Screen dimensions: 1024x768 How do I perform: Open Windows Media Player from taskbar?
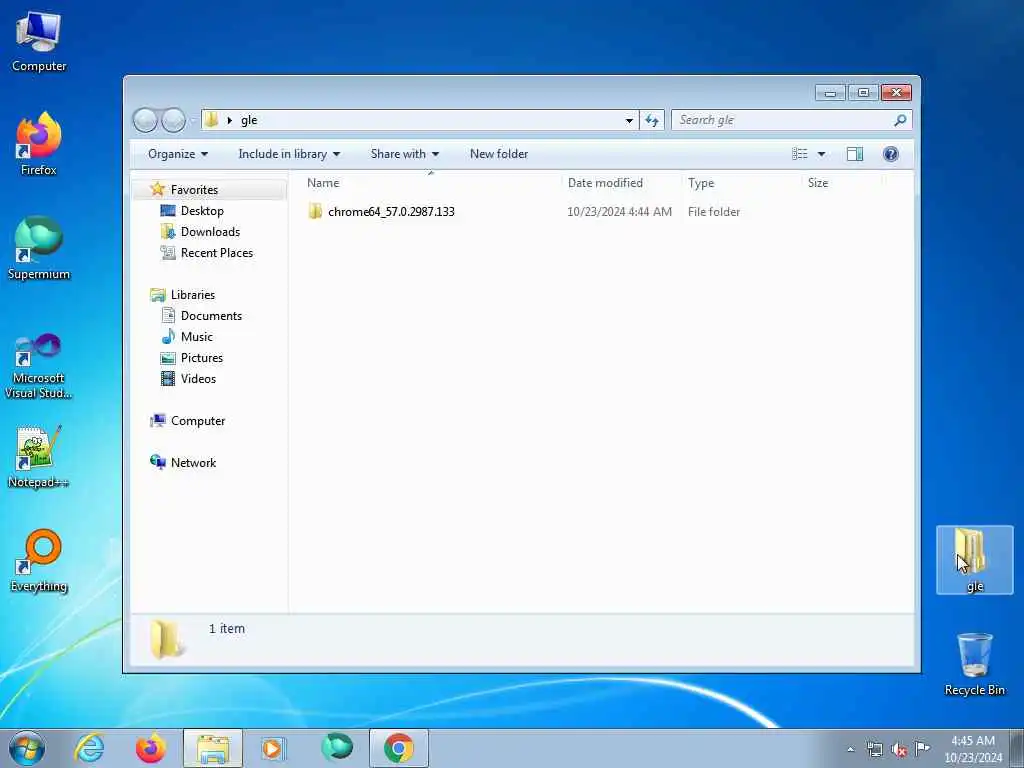click(x=273, y=748)
